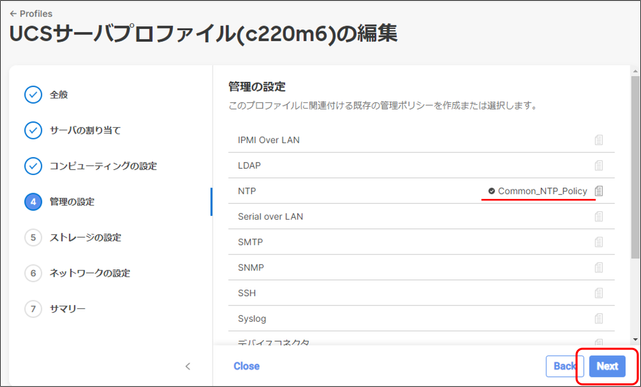Click the Next button
Image resolution: width=641 pixels, height=387 pixels.
(x=607, y=366)
